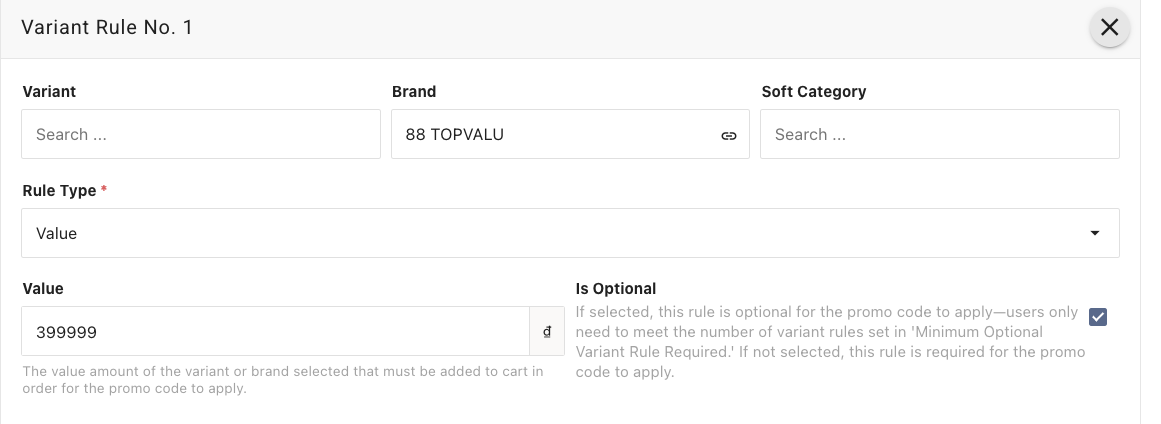Focus the Variant search field

[x=200, y=134]
